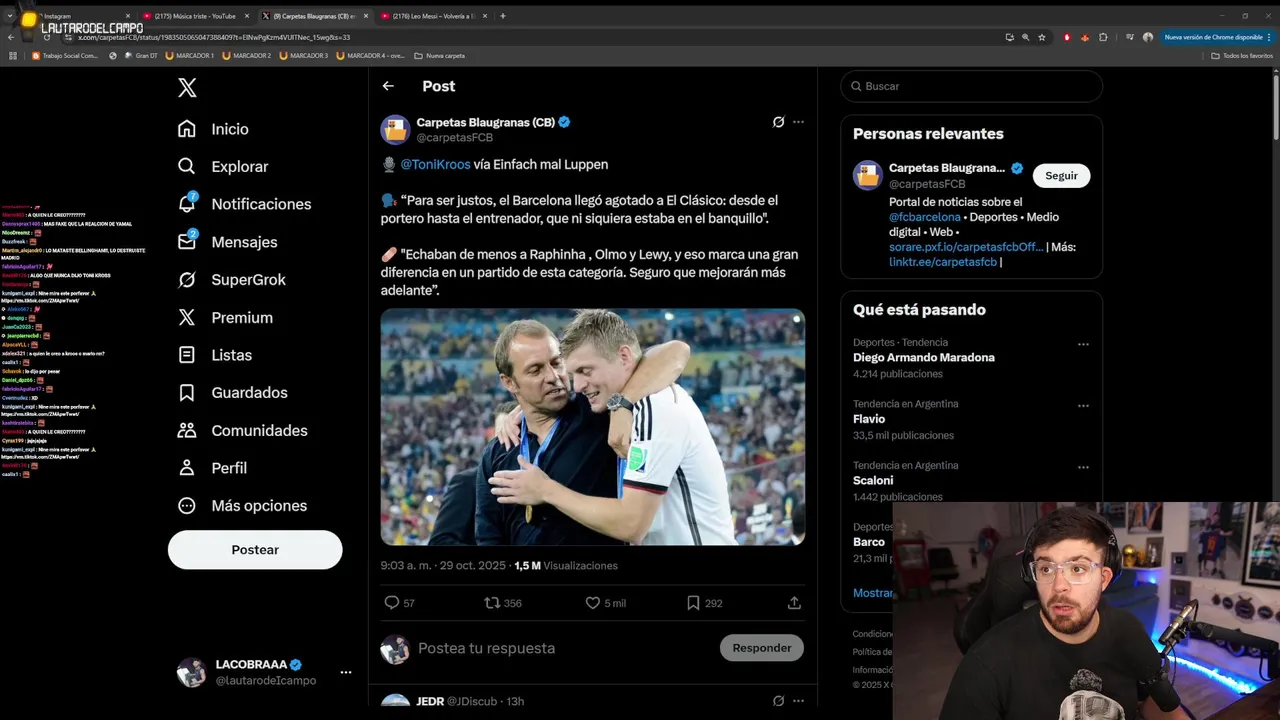Open the Trabajo Social Com... bookmark

tap(66, 56)
